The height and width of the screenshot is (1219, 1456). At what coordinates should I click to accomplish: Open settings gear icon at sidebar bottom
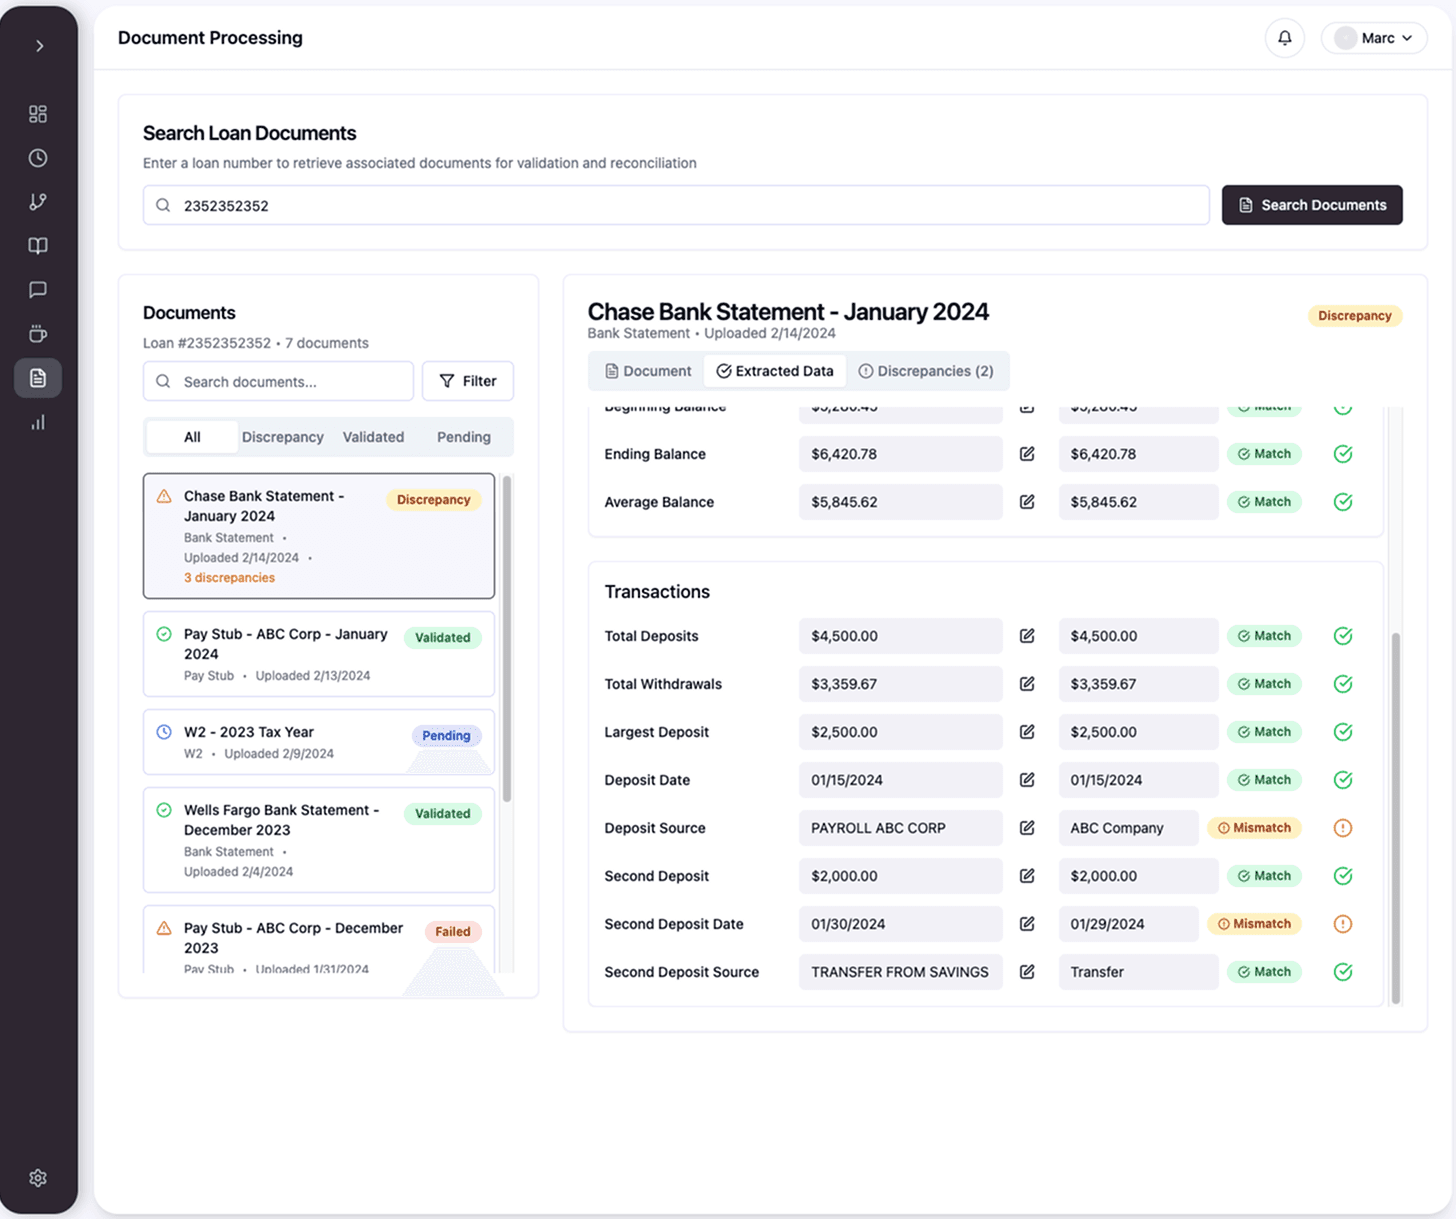(38, 1178)
